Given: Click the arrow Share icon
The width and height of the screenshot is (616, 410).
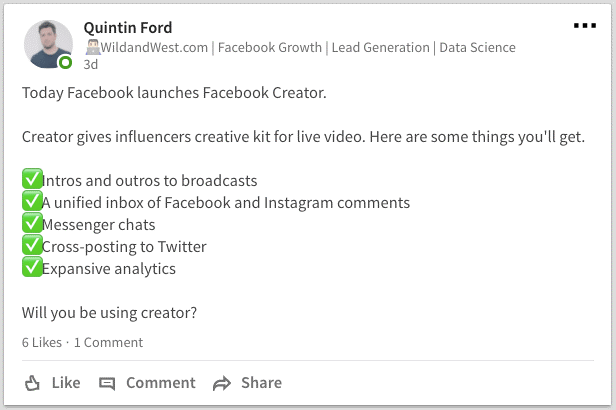Looking at the screenshot, I should (x=222, y=383).
